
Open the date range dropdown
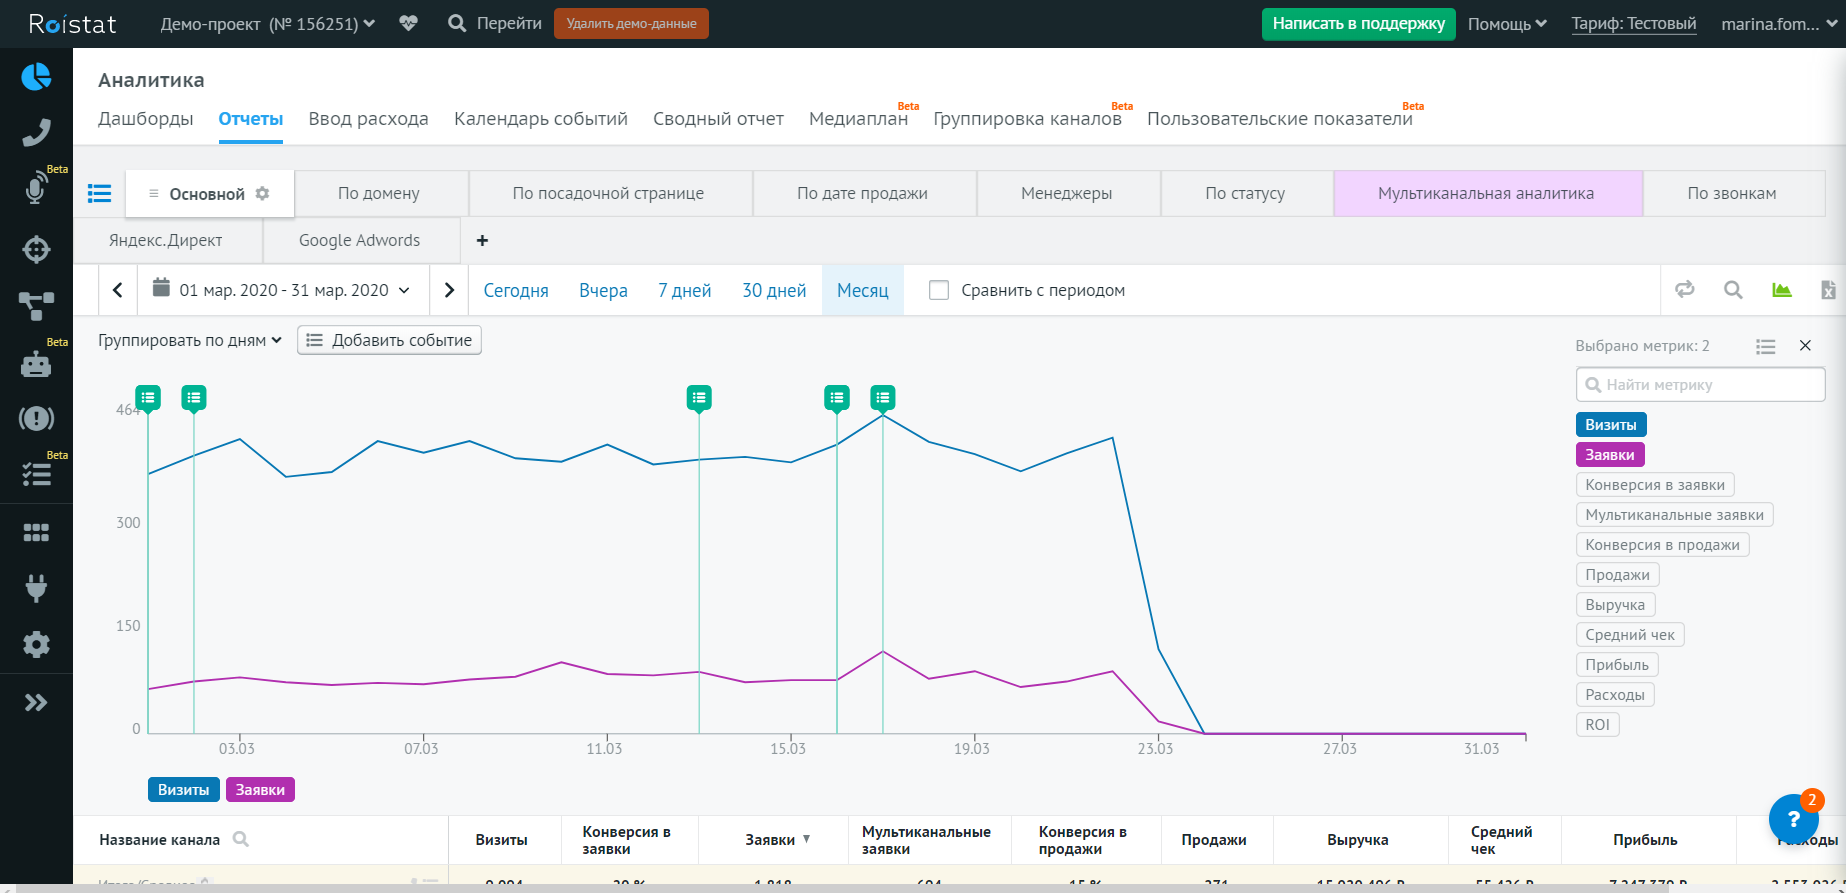point(281,290)
